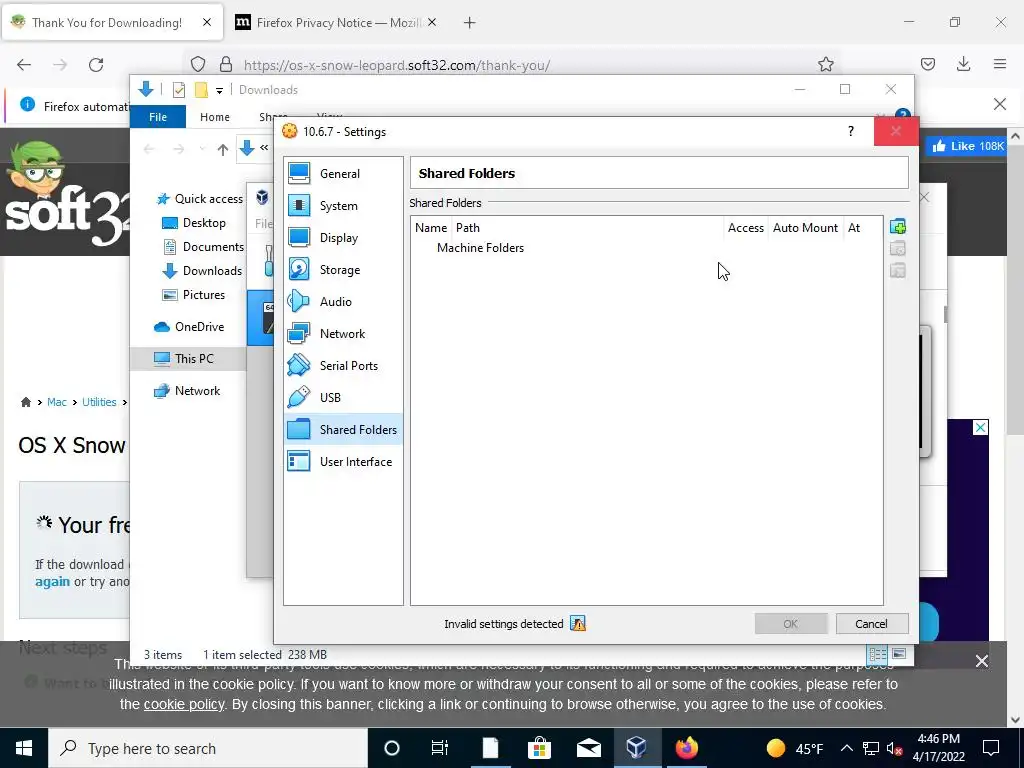1024x768 pixels.
Task: Switch to Firefox from taskbar
Action: [686, 748]
